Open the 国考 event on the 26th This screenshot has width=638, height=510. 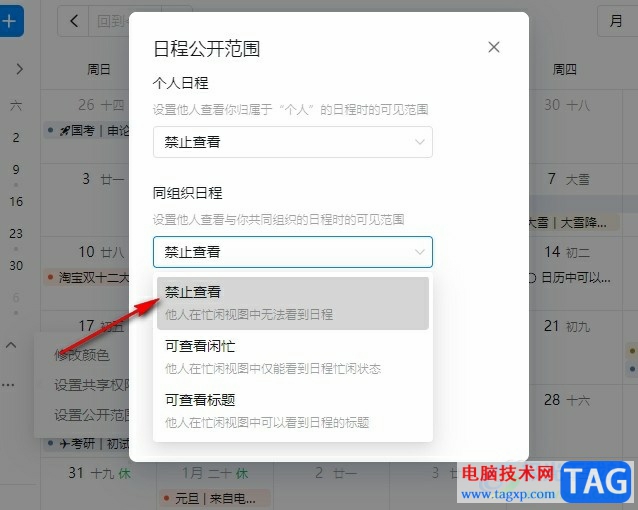[x=88, y=130]
